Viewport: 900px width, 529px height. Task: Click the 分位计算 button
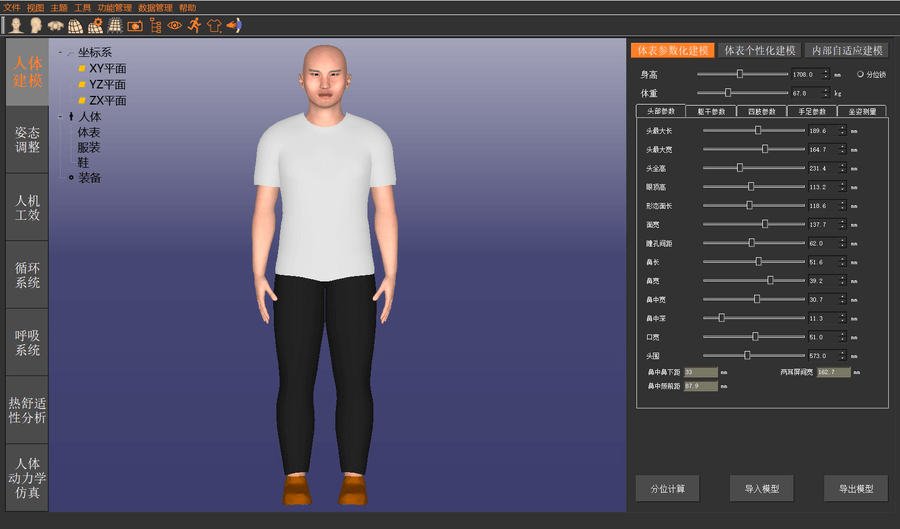click(667, 489)
